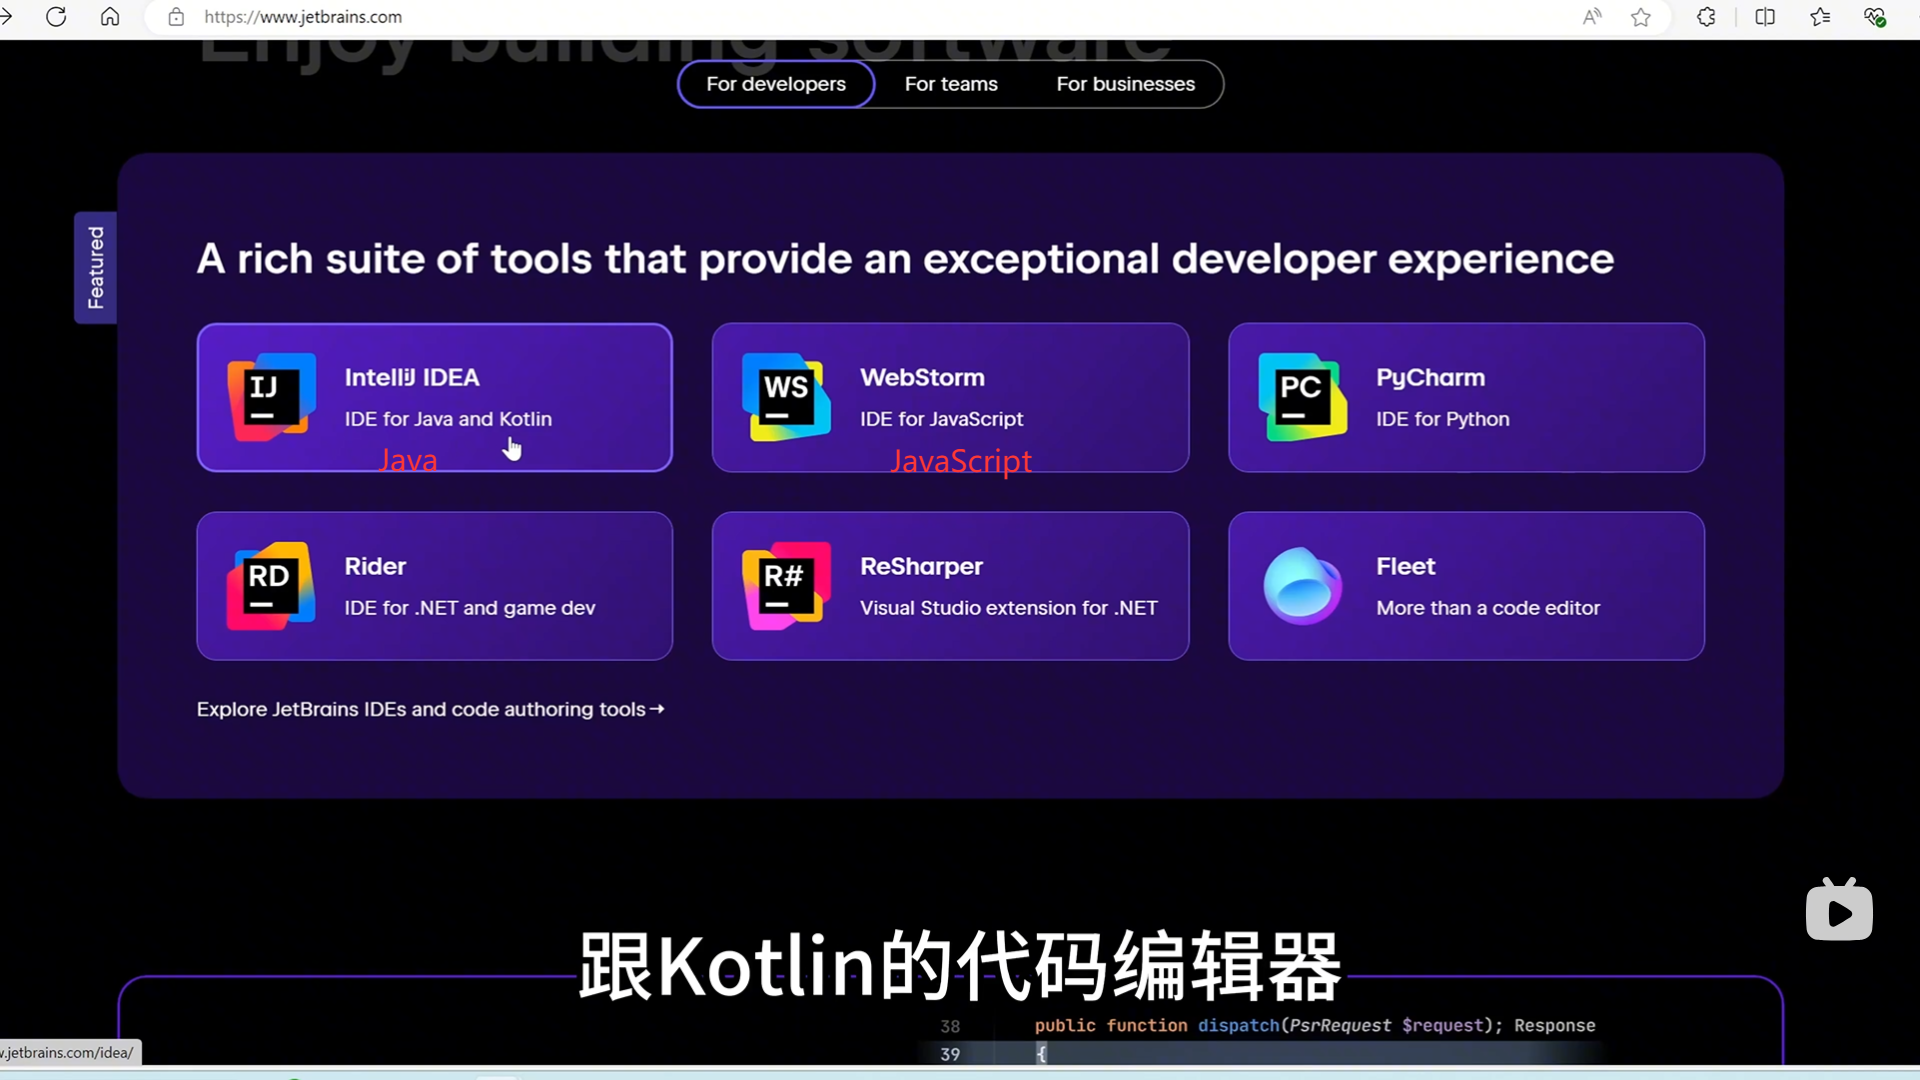Viewport: 1920px width, 1080px height.
Task: Refresh the page in the browser
Action: click(56, 17)
